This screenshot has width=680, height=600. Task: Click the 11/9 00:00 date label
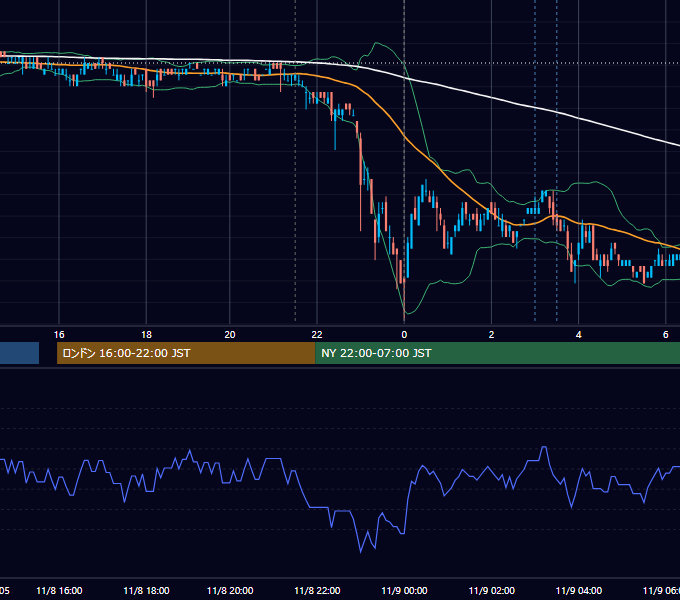pos(405,590)
